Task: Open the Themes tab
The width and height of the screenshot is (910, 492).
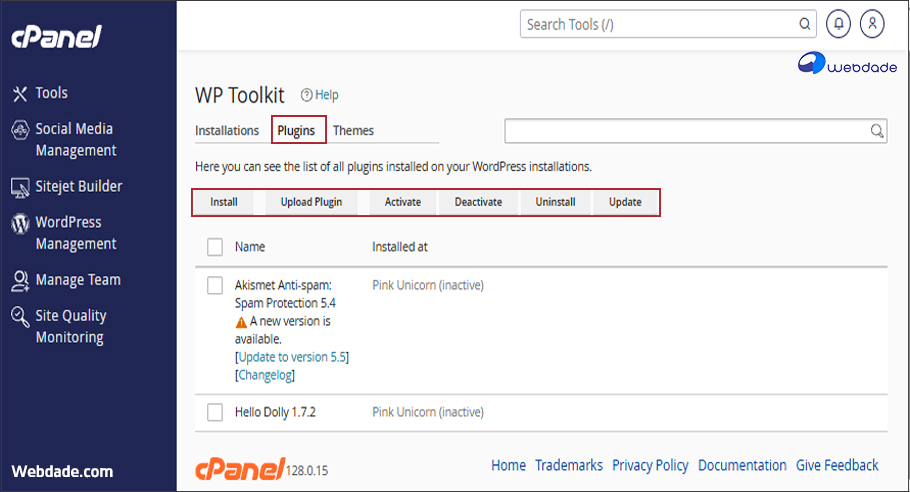Action: pyautogui.click(x=353, y=131)
